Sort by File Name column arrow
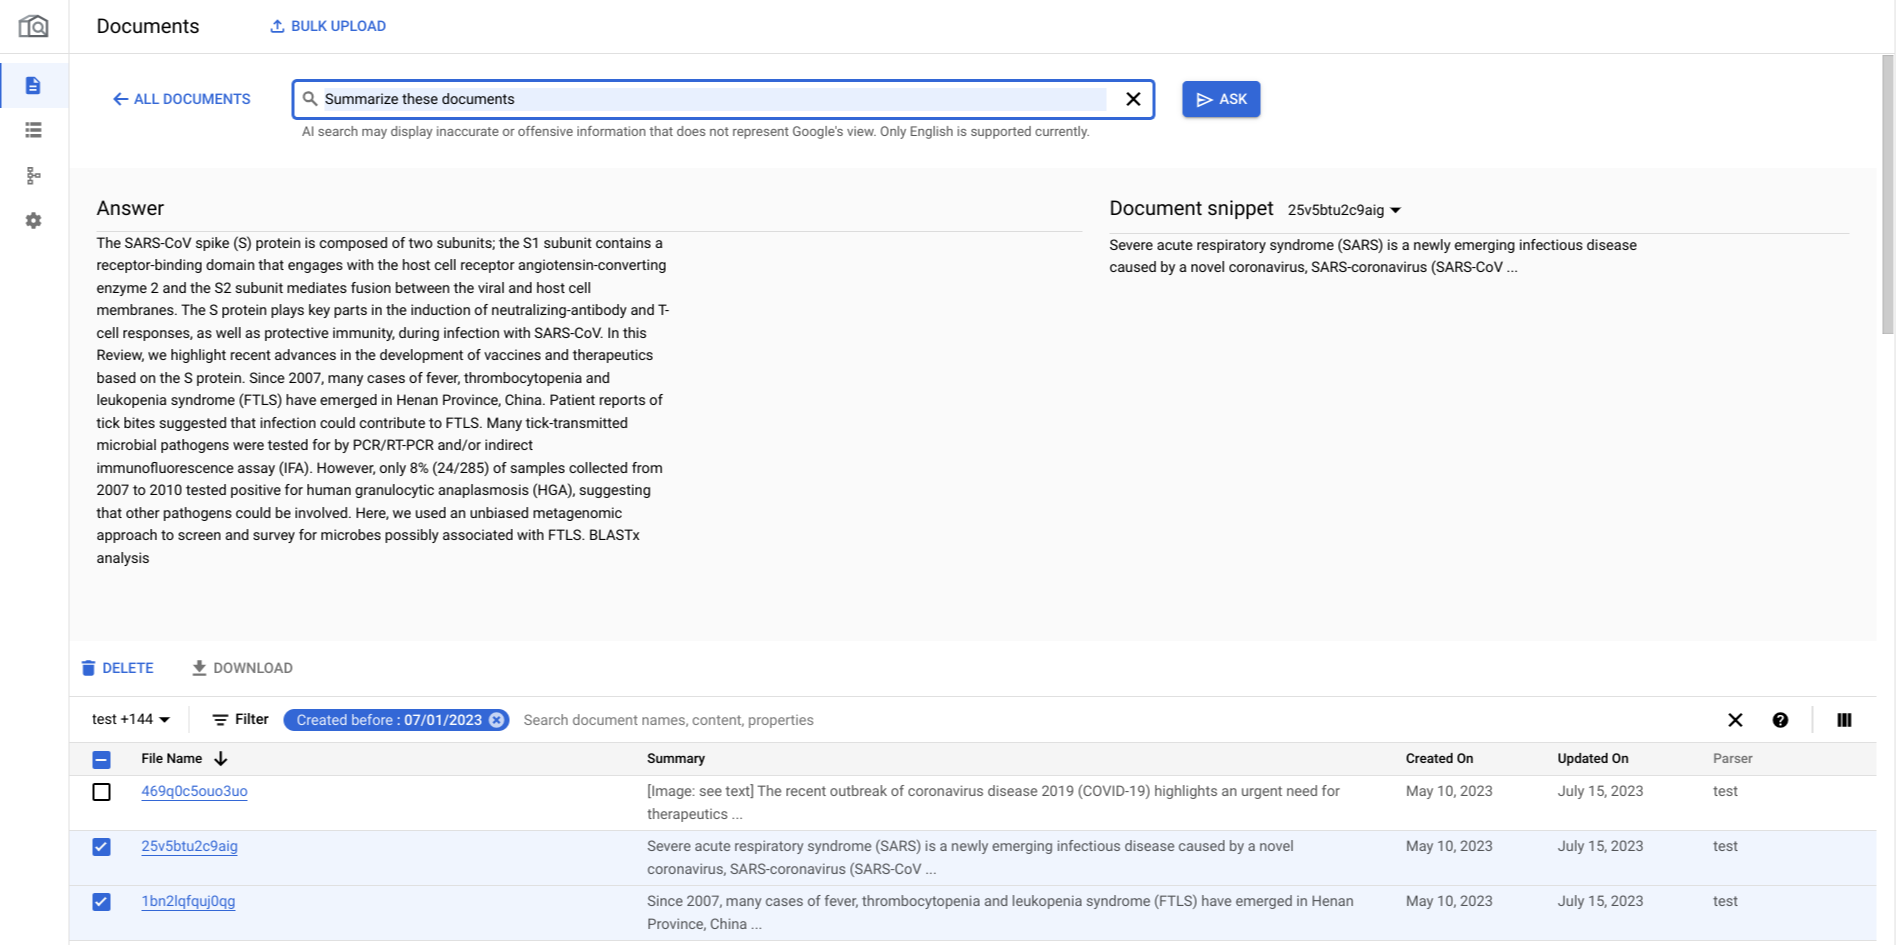1896x945 pixels. pos(221,759)
